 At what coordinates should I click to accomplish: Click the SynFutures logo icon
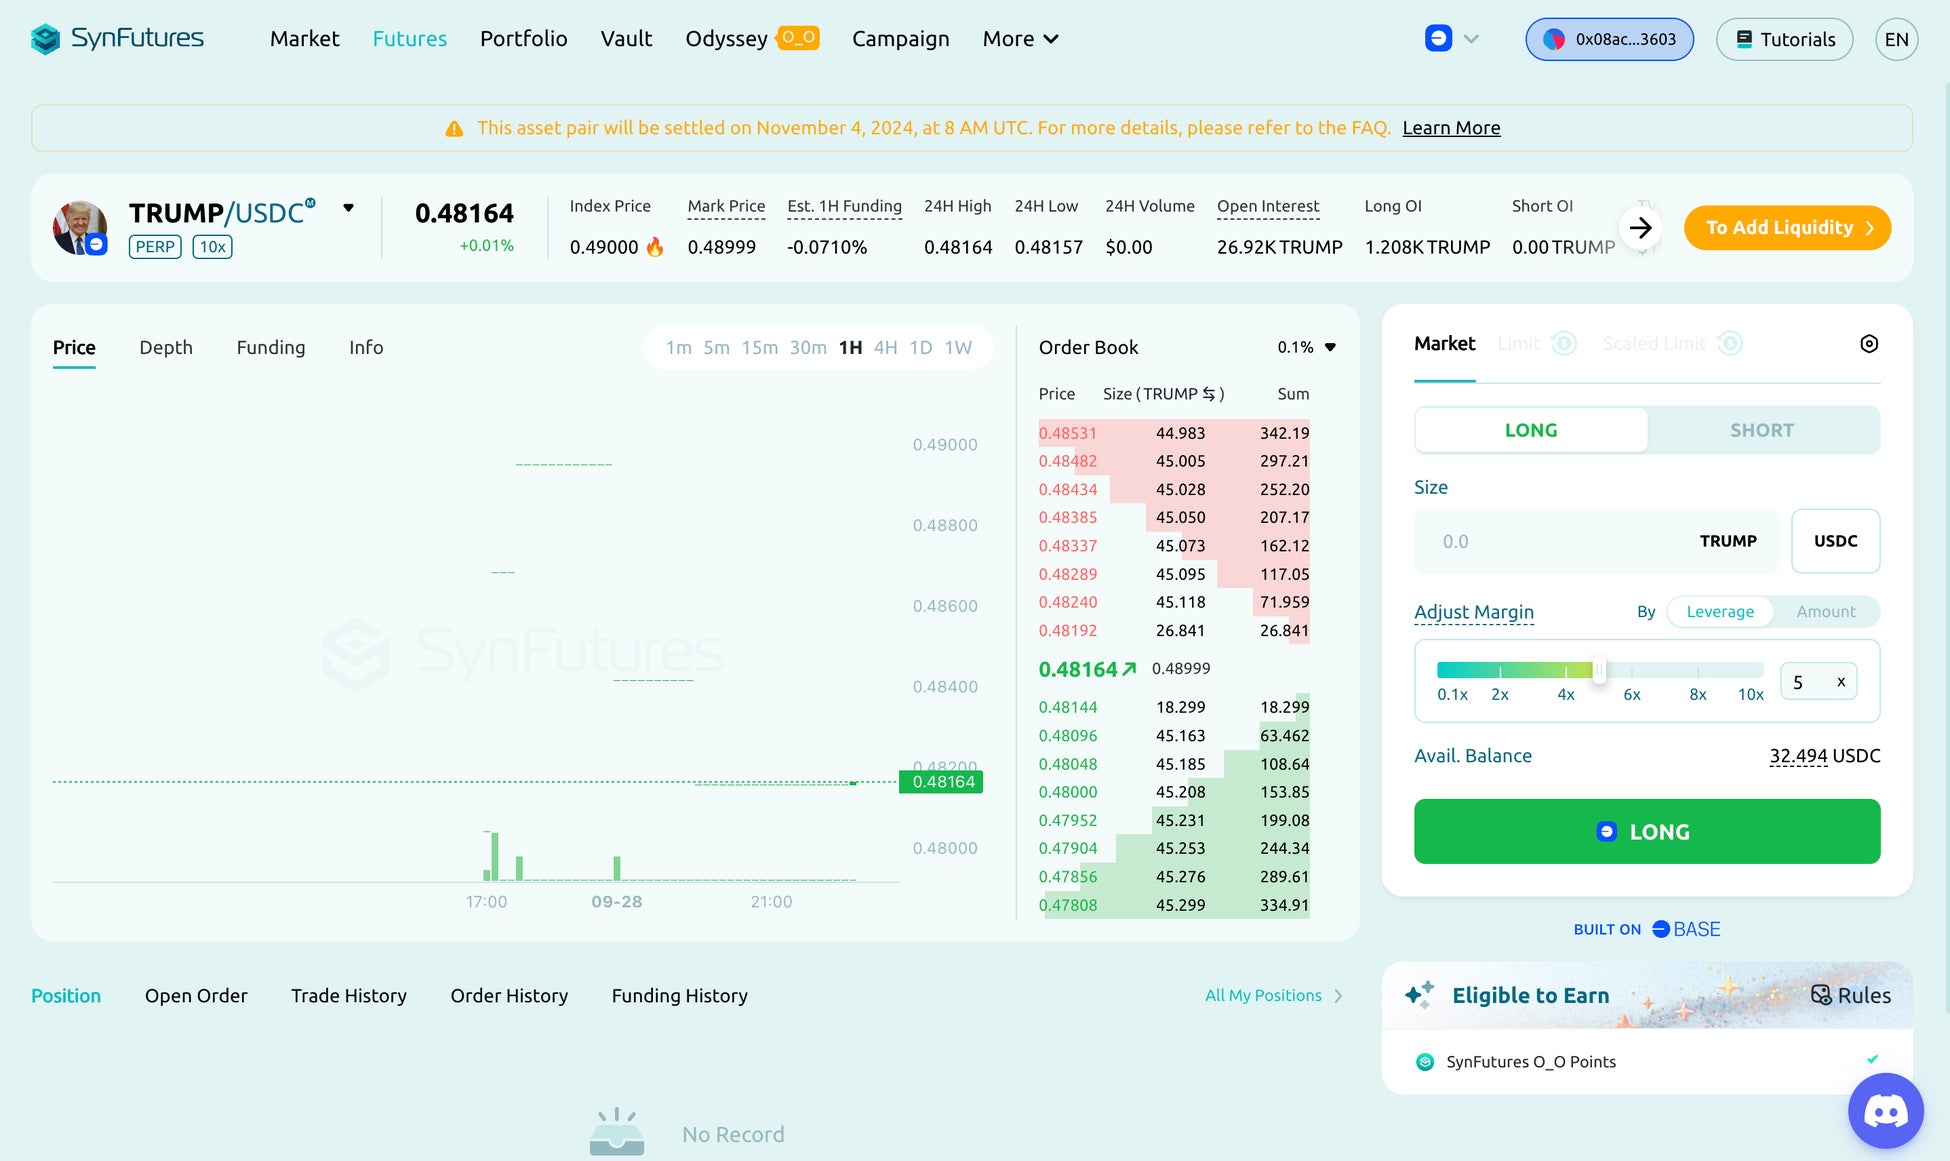(x=45, y=39)
